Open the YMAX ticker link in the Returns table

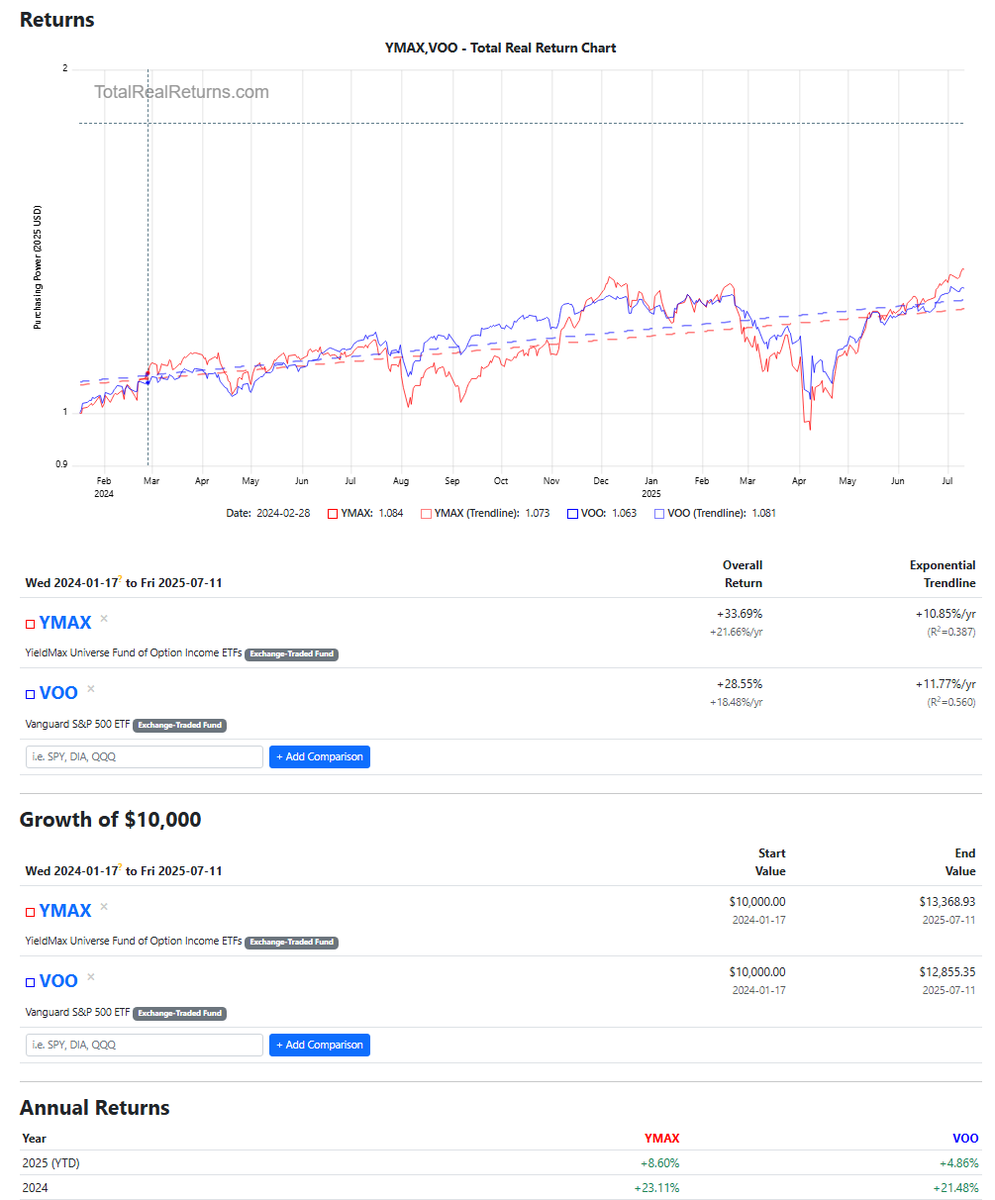tap(65, 622)
